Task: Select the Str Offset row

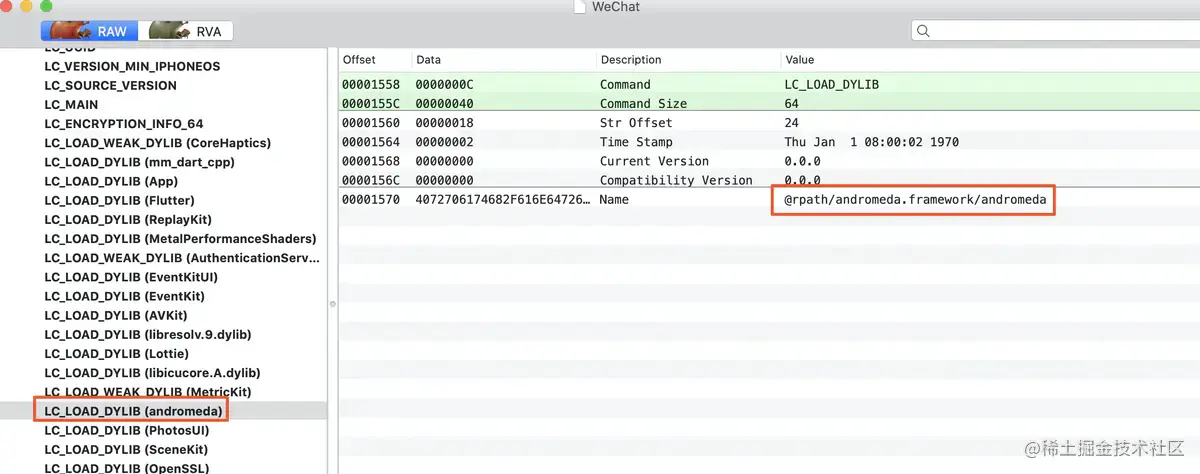Action: pyautogui.click(x=769, y=123)
